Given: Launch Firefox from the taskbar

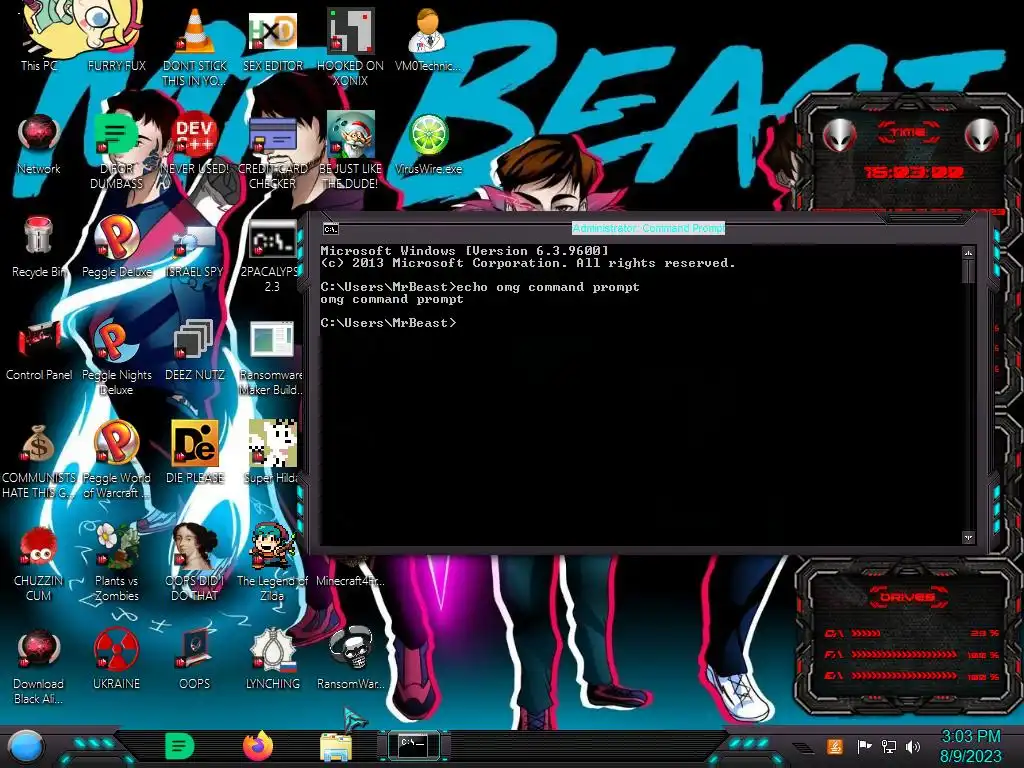Looking at the screenshot, I should coord(258,746).
